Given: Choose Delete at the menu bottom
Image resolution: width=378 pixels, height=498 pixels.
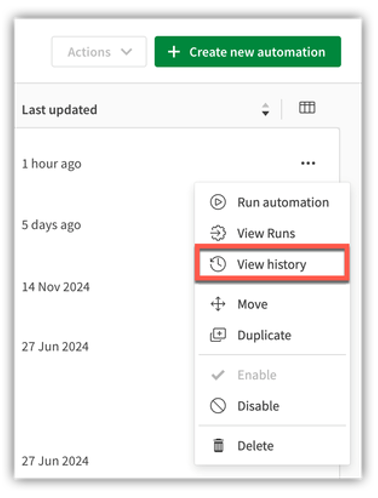Looking at the screenshot, I should coord(272,446).
